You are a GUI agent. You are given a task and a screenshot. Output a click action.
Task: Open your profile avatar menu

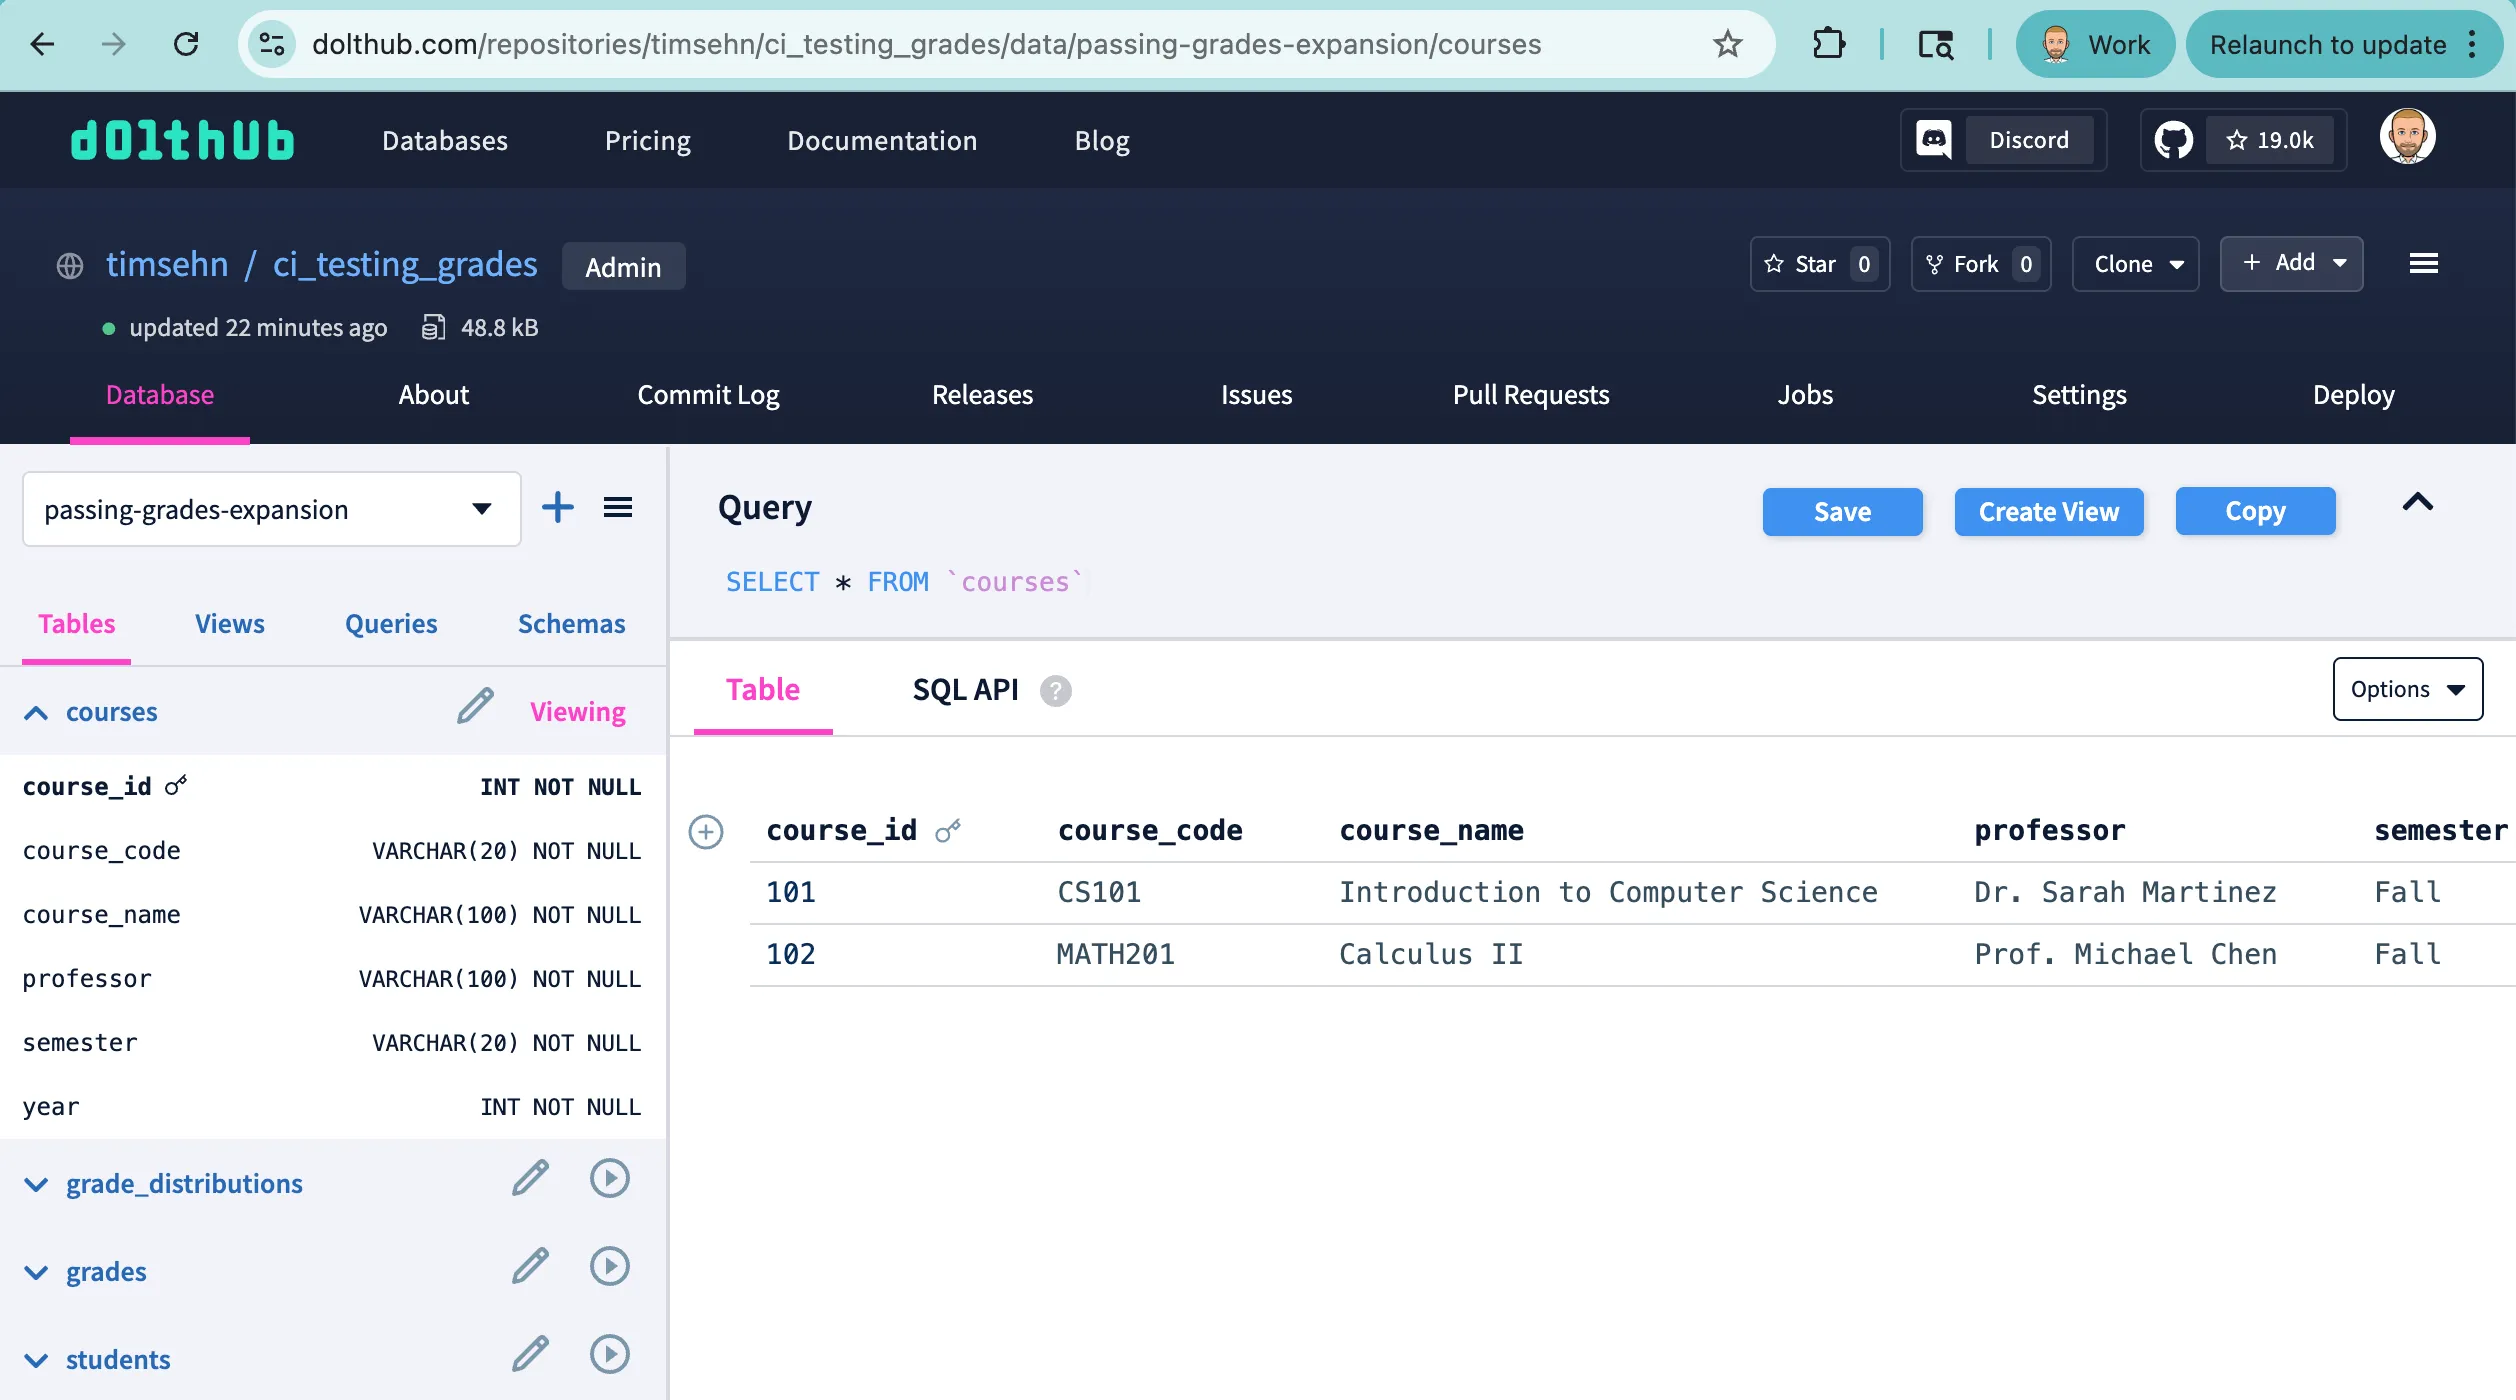pos(2408,137)
